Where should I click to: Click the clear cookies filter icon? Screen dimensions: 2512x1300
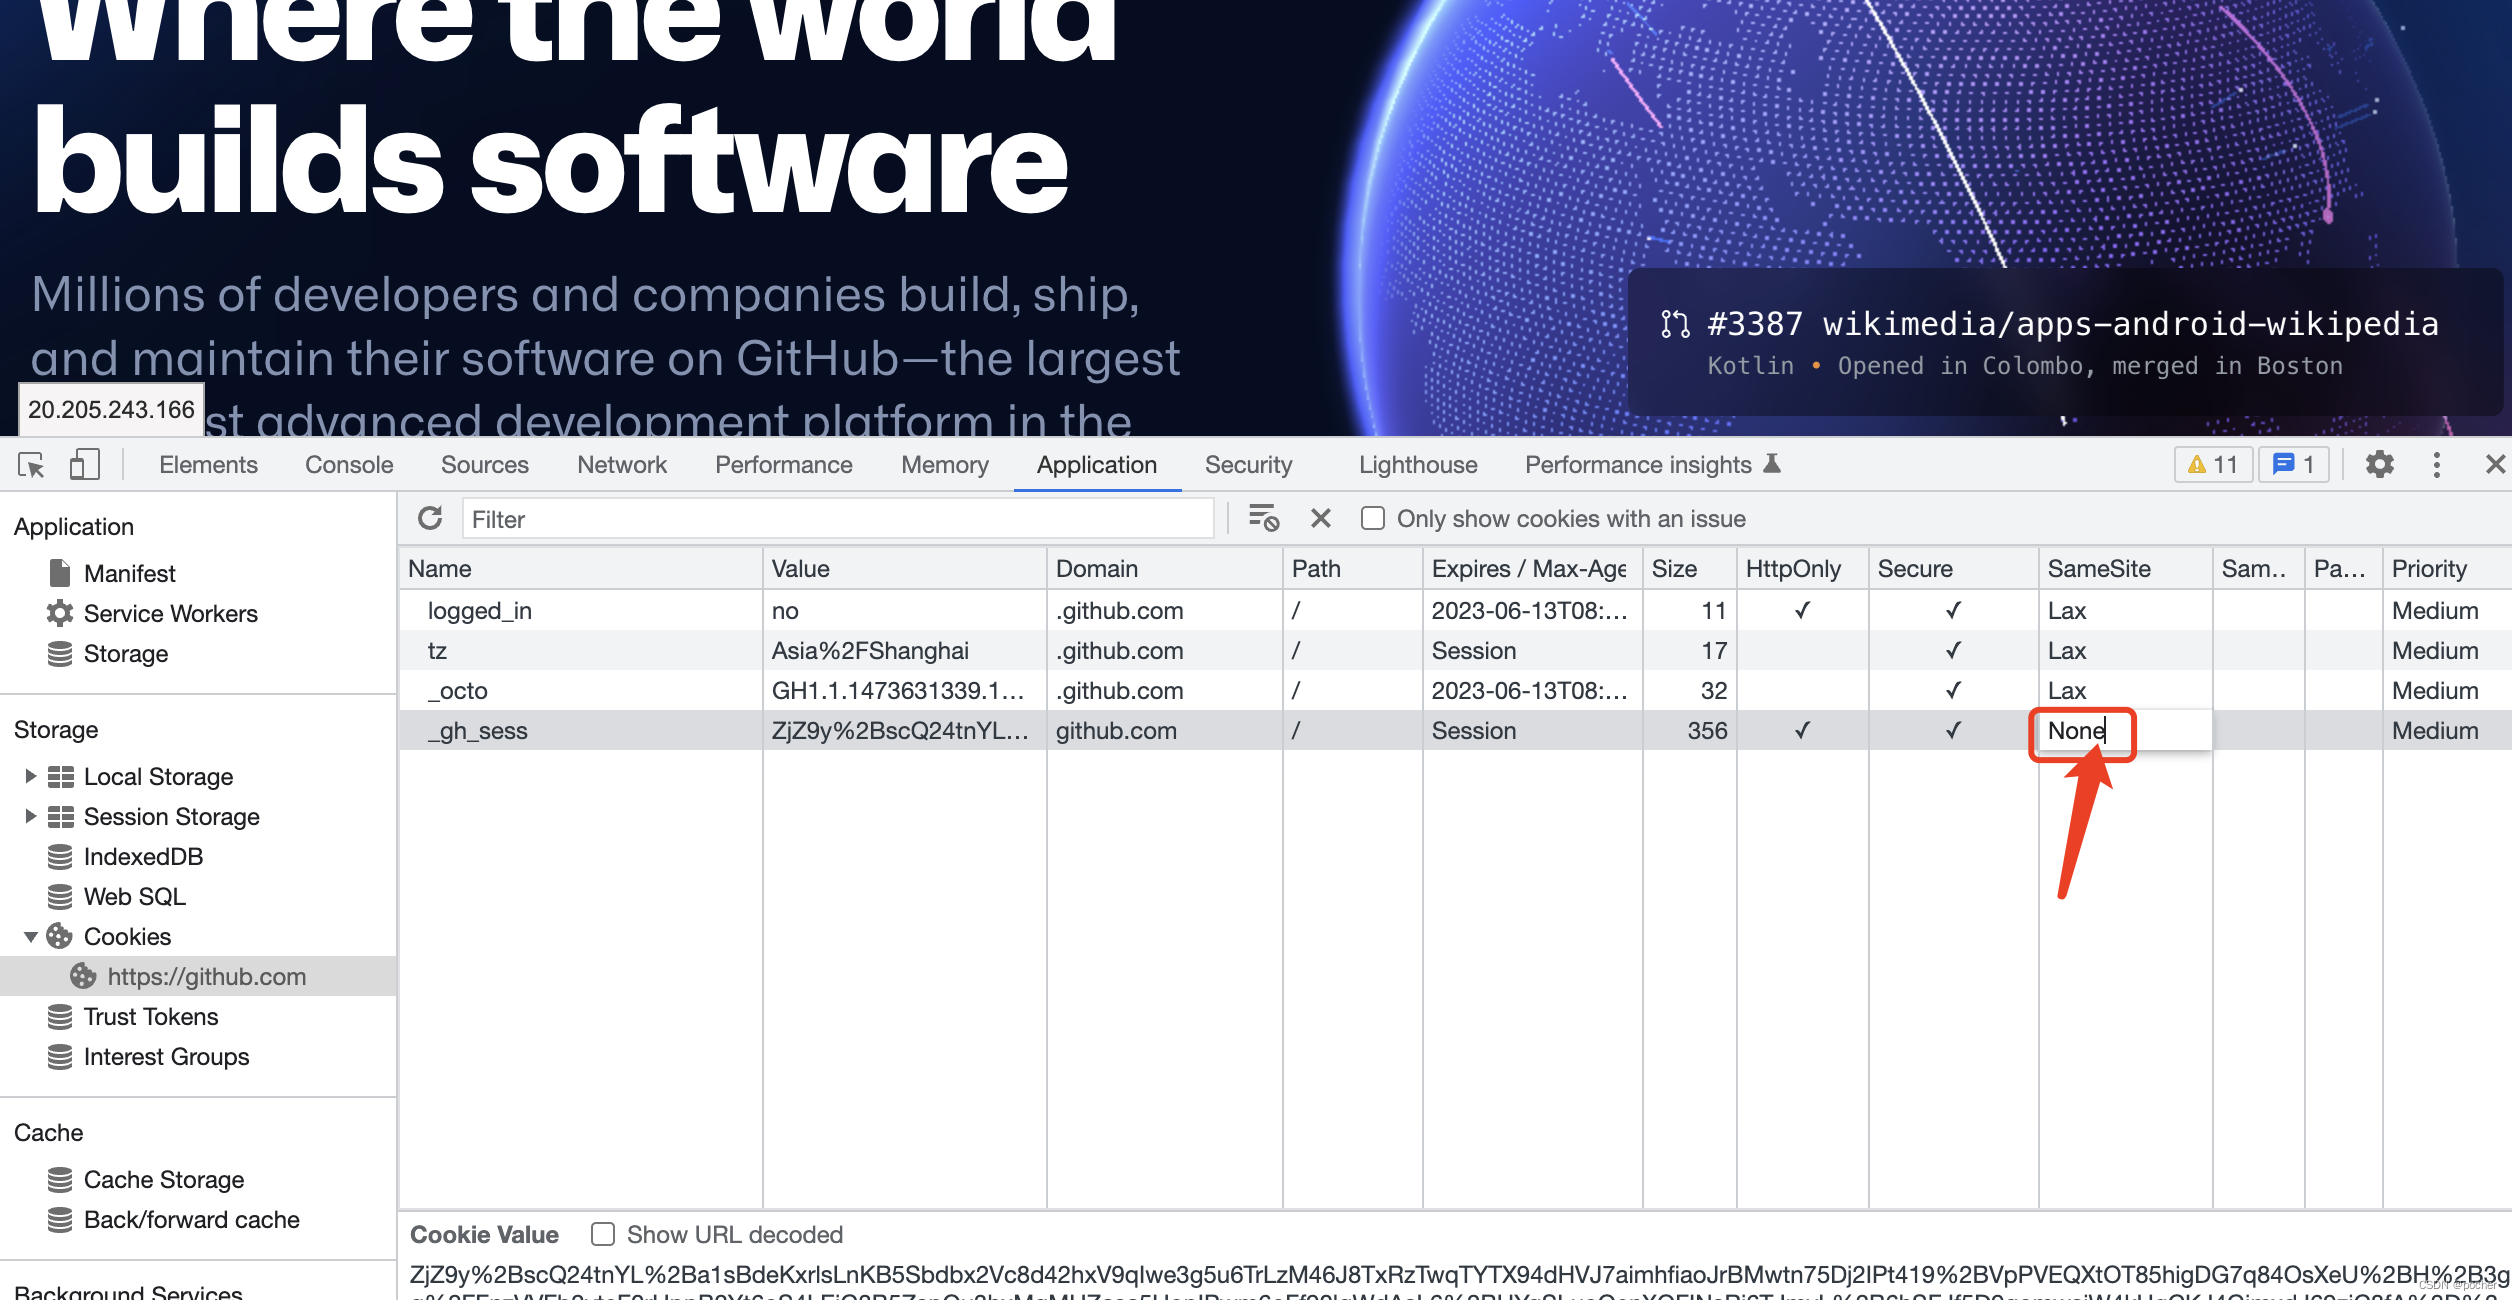1262,519
